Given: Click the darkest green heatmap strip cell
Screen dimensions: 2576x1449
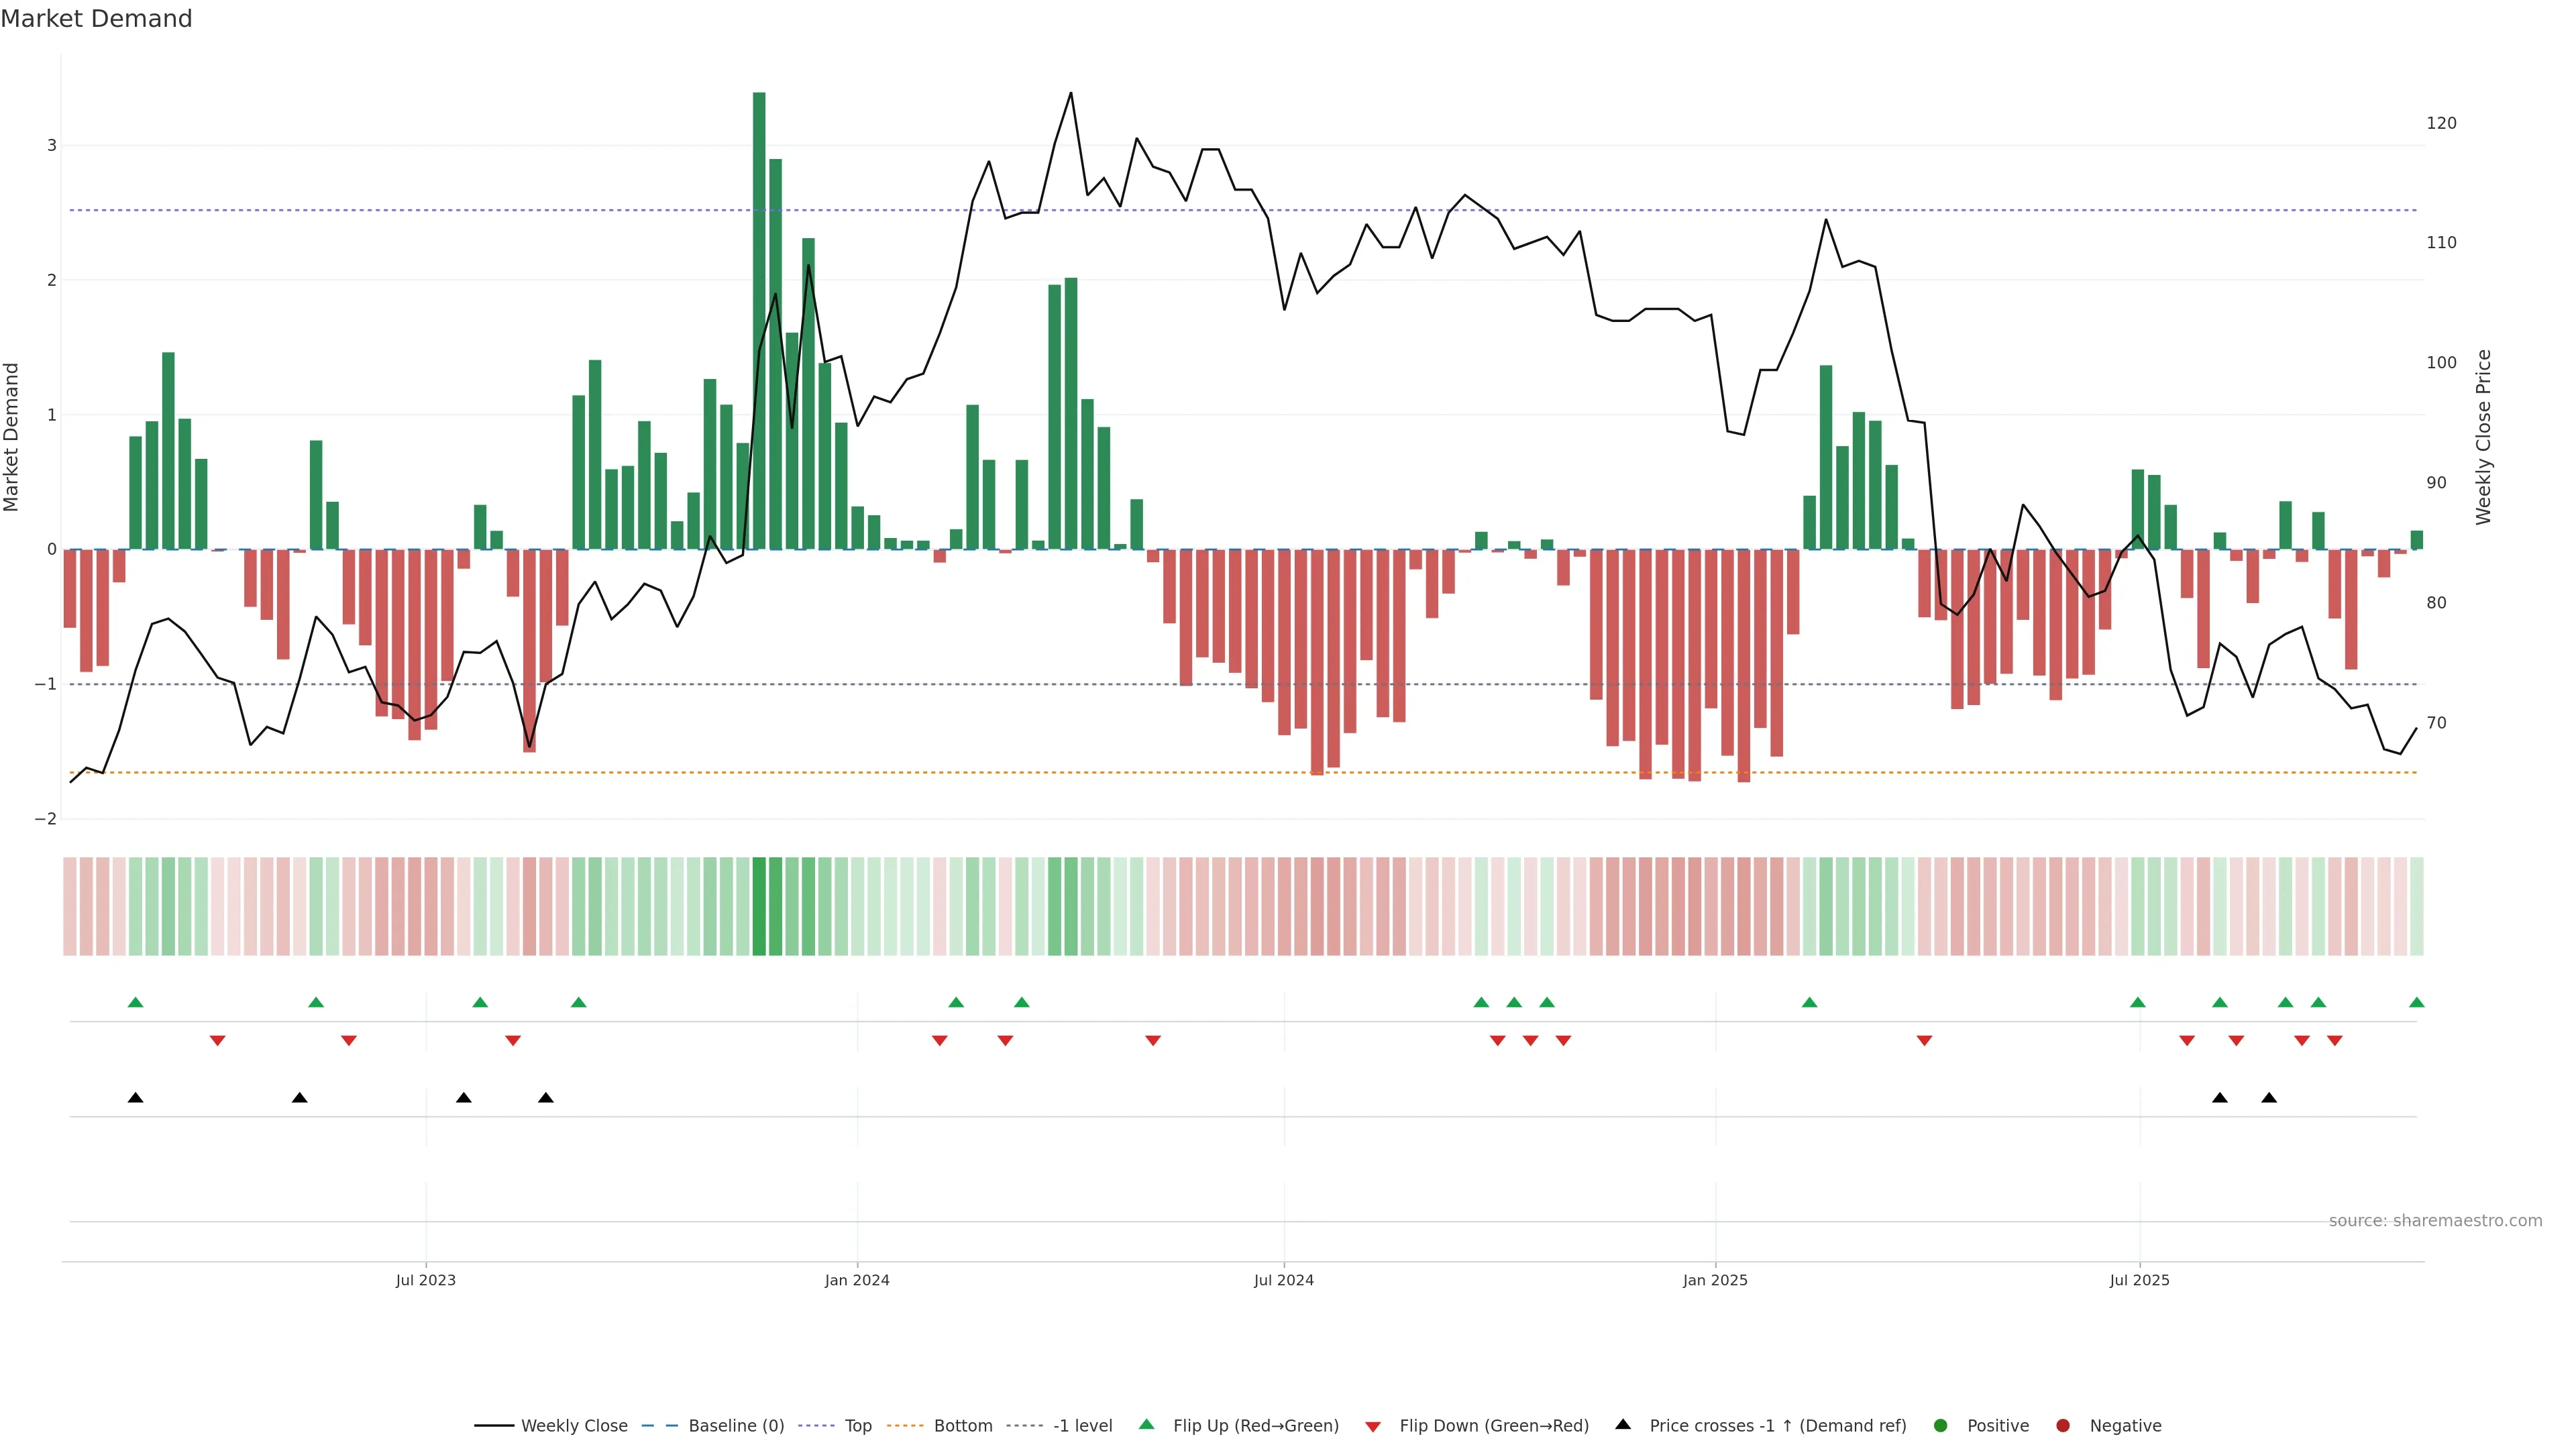Looking at the screenshot, I should (759, 906).
